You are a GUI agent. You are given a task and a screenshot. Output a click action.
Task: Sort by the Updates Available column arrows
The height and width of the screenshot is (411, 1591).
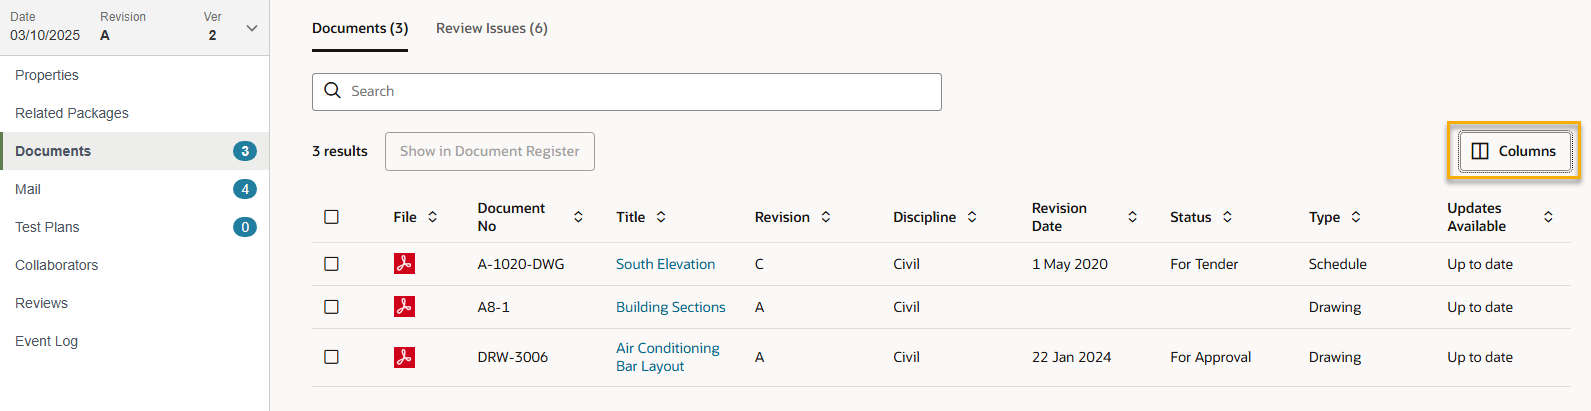pos(1548,217)
